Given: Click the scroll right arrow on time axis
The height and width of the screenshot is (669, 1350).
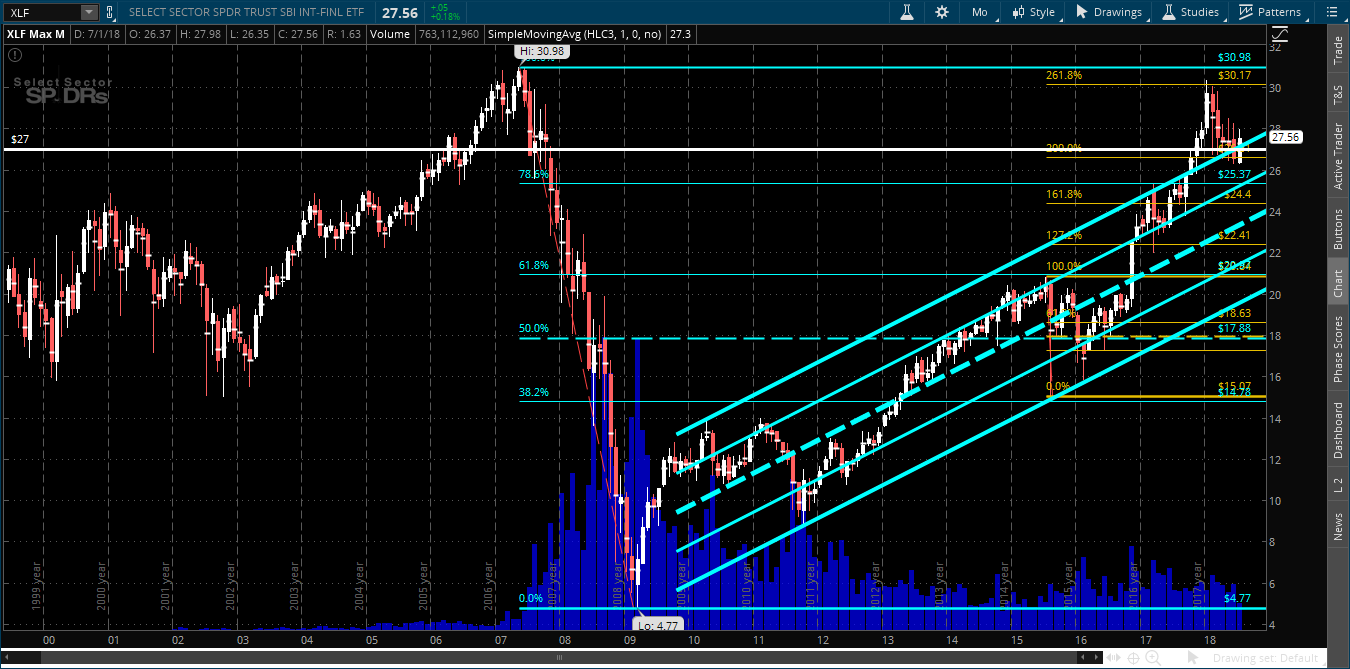Looking at the screenshot, I should 1098,657.
